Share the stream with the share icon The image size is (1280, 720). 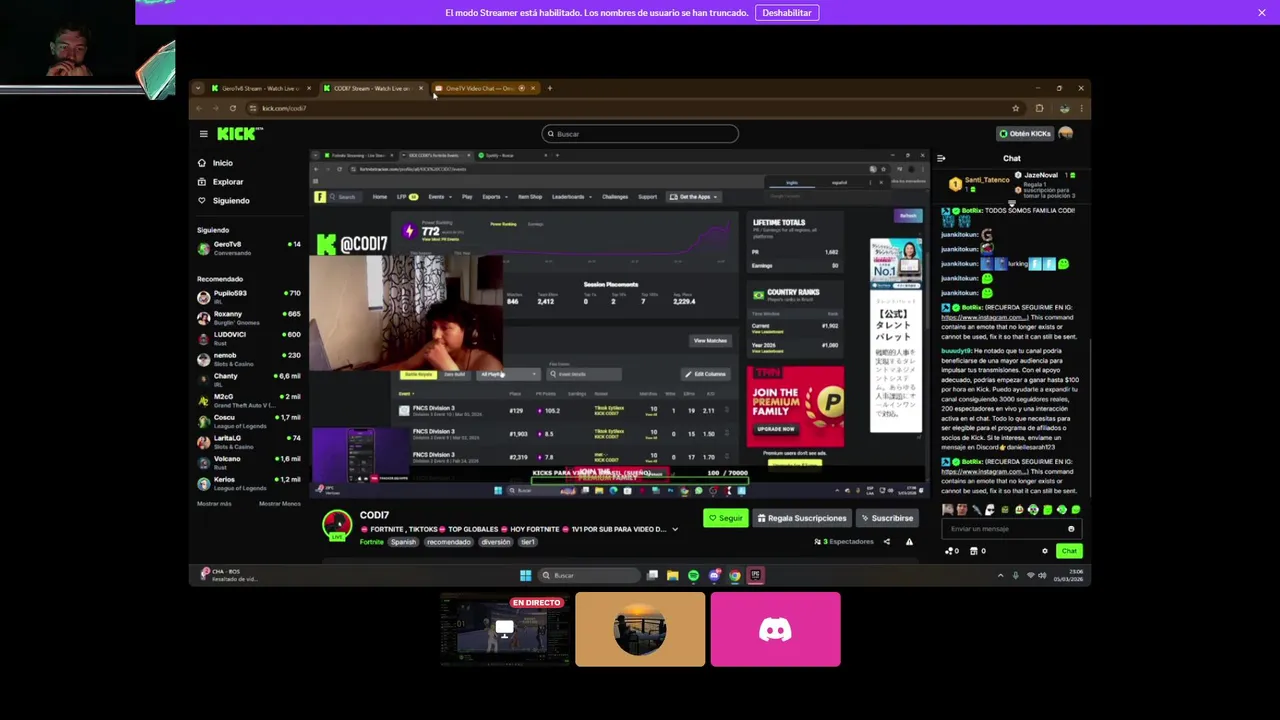(886, 542)
